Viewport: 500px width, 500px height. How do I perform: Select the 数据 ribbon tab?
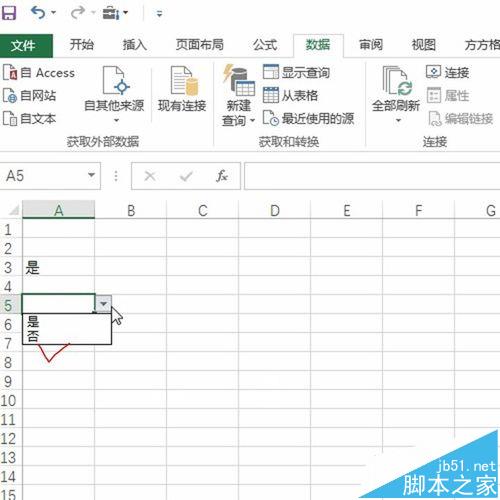tap(318, 45)
